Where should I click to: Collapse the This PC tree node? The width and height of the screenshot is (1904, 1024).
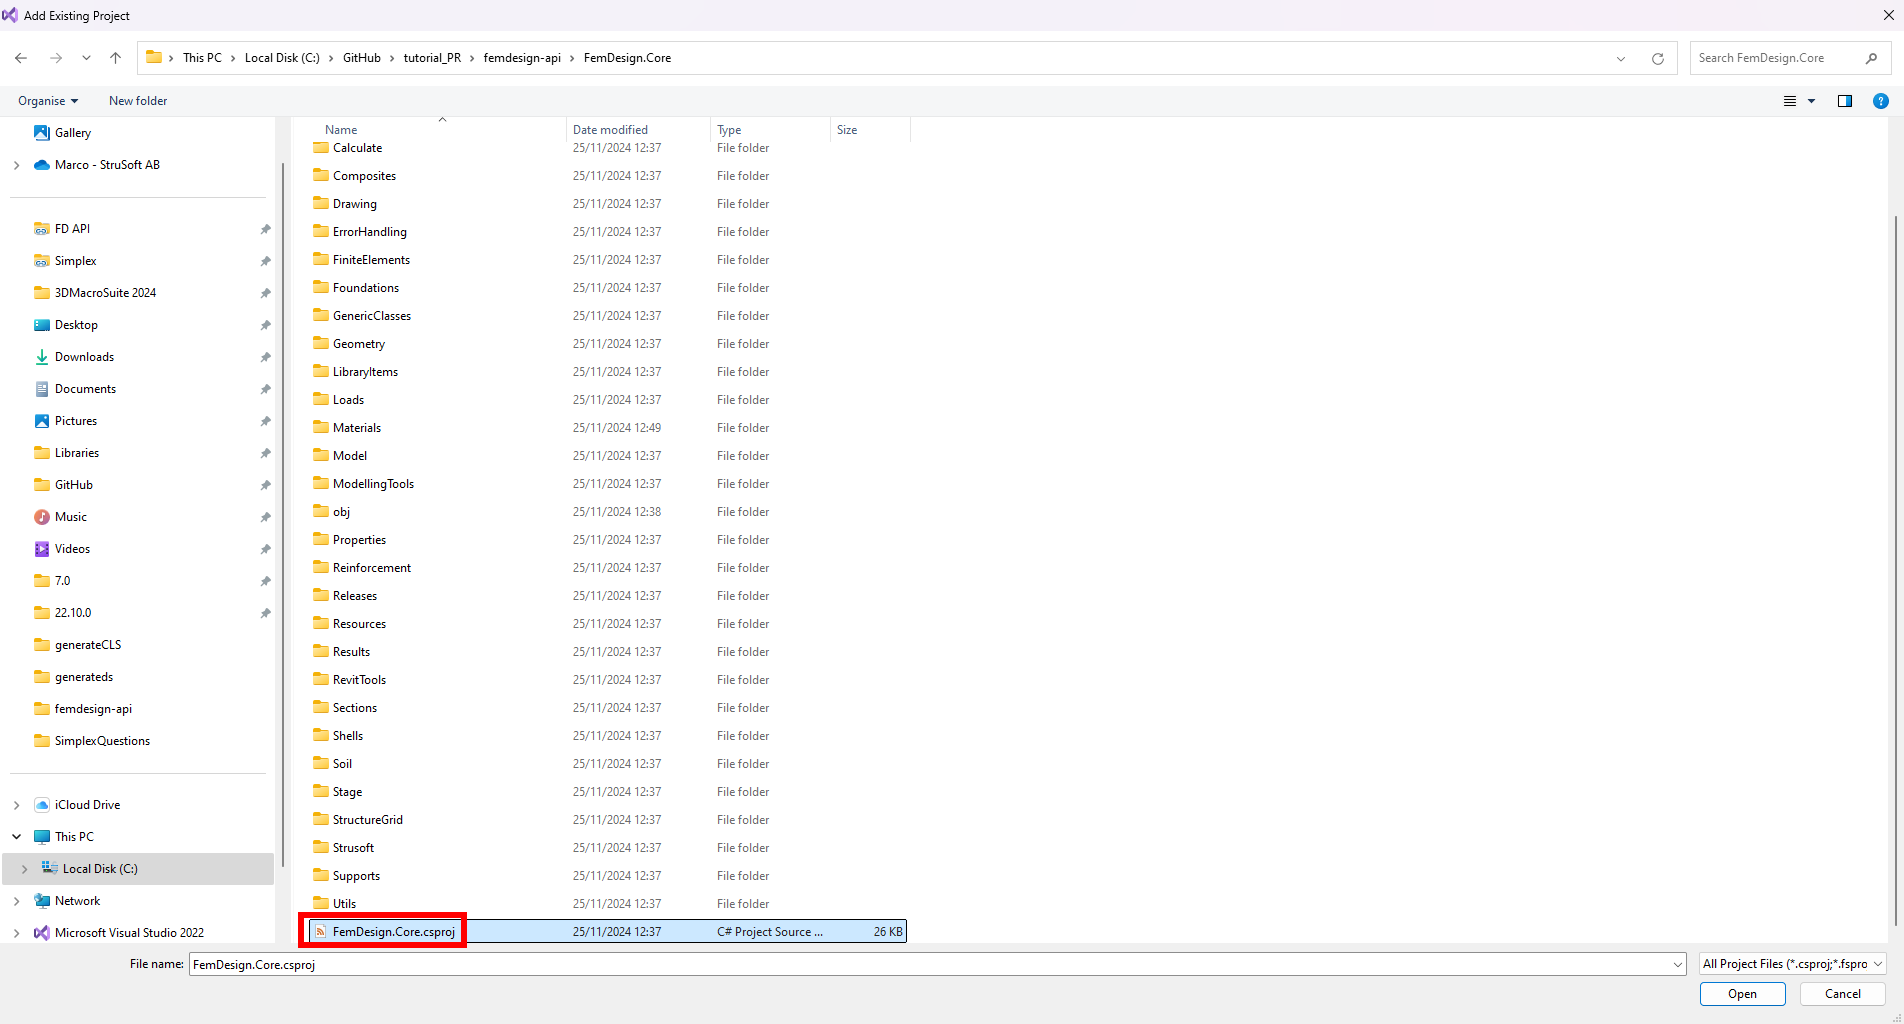point(17,837)
